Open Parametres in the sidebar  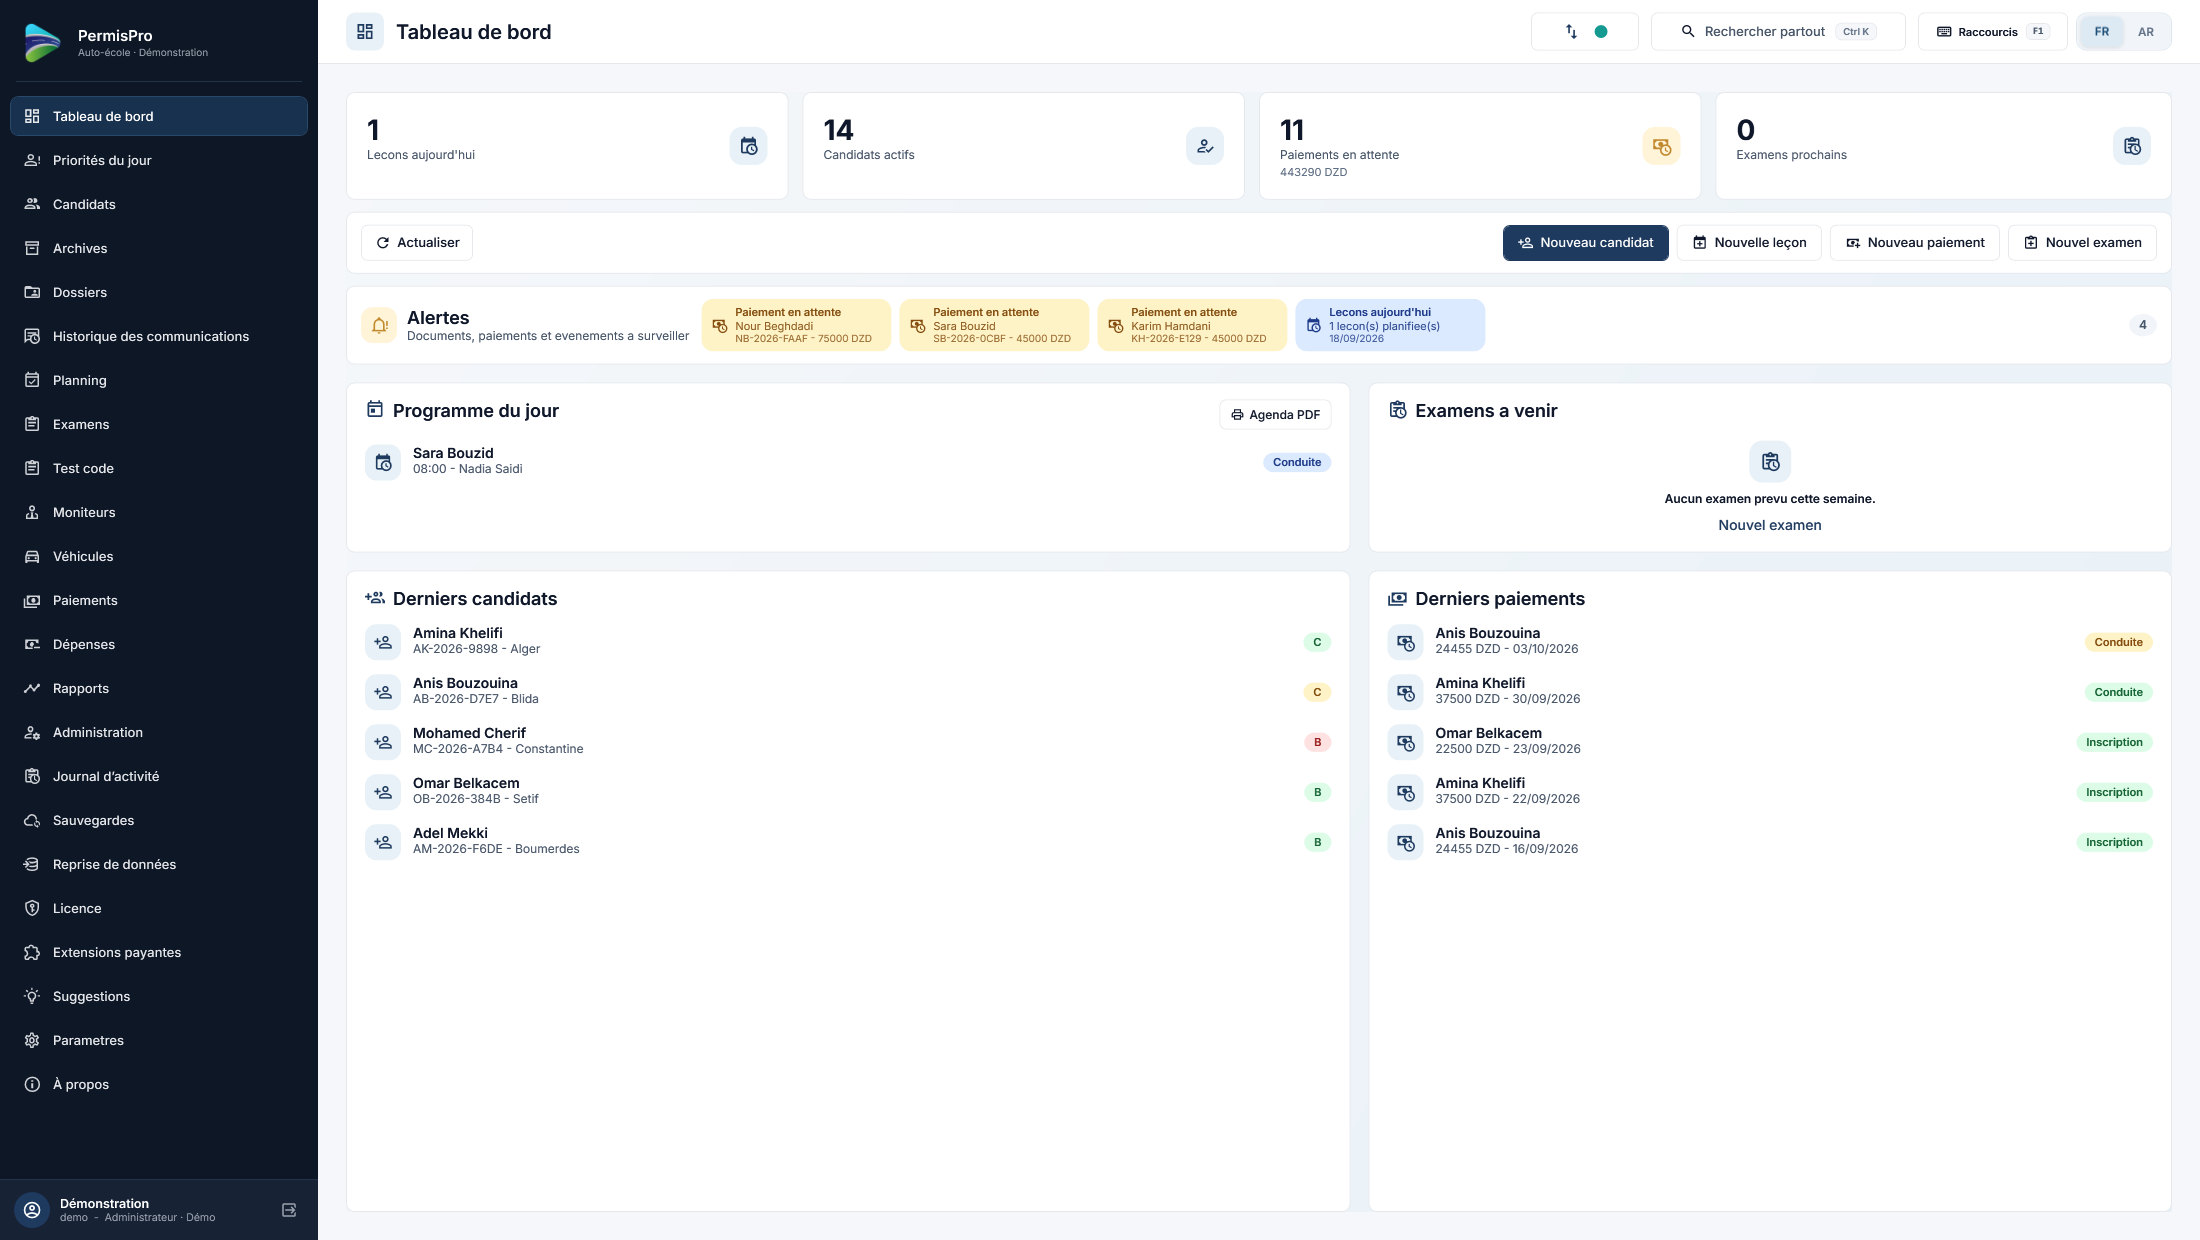click(x=159, y=1040)
